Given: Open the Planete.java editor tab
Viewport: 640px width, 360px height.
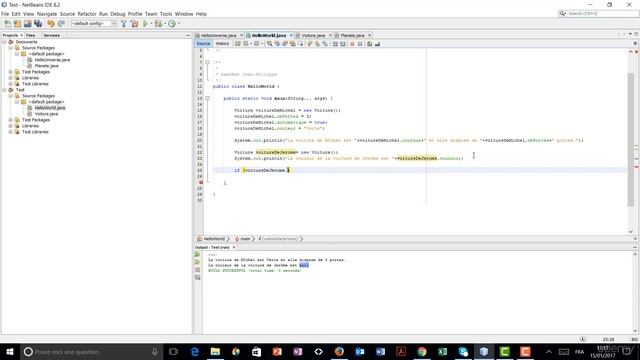Looking at the screenshot, I should click(x=352, y=36).
